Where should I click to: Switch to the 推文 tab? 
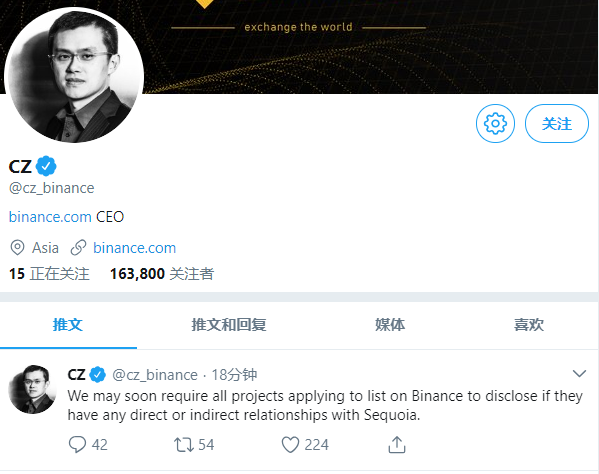click(68, 325)
